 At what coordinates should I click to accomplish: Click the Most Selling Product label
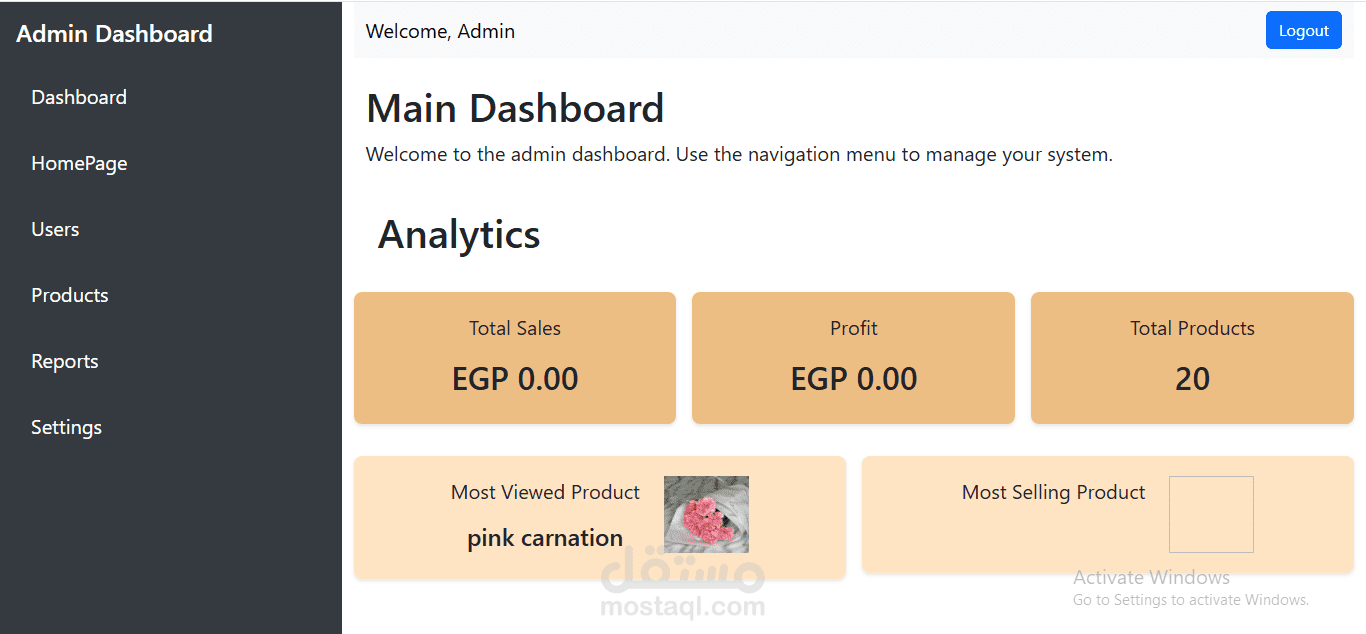pos(1053,492)
